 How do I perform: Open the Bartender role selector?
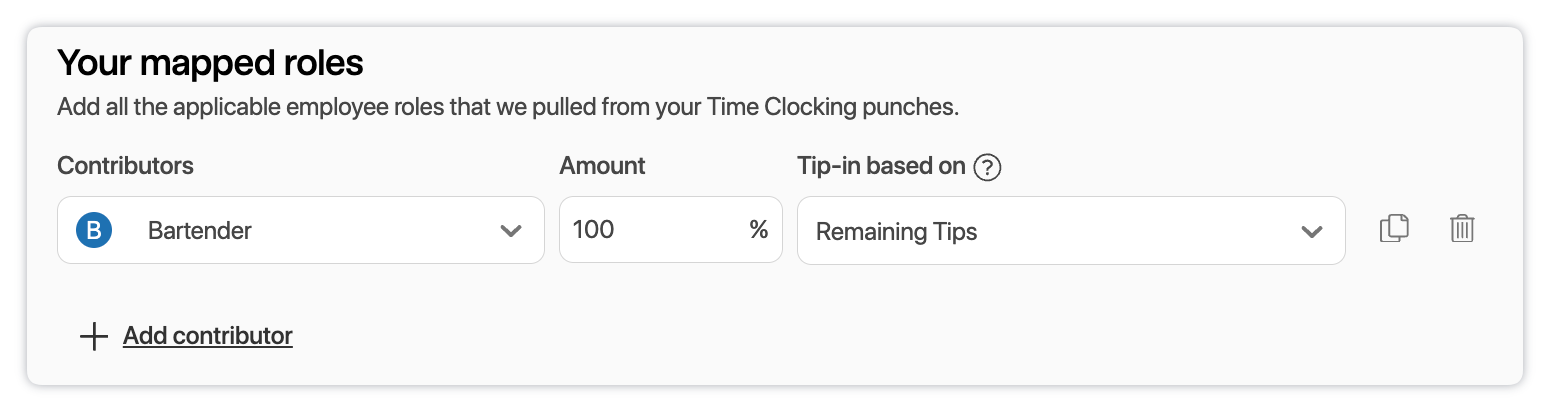coord(300,230)
